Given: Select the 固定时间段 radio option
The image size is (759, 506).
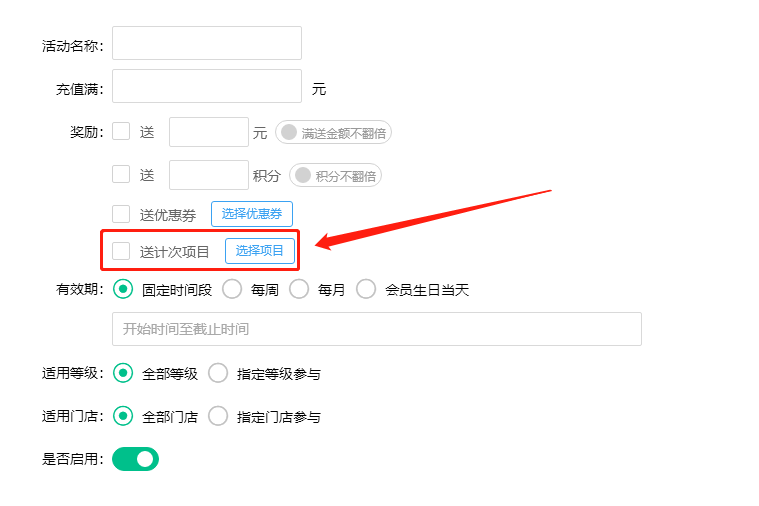Looking at the screenshot, I should [124, 289].
